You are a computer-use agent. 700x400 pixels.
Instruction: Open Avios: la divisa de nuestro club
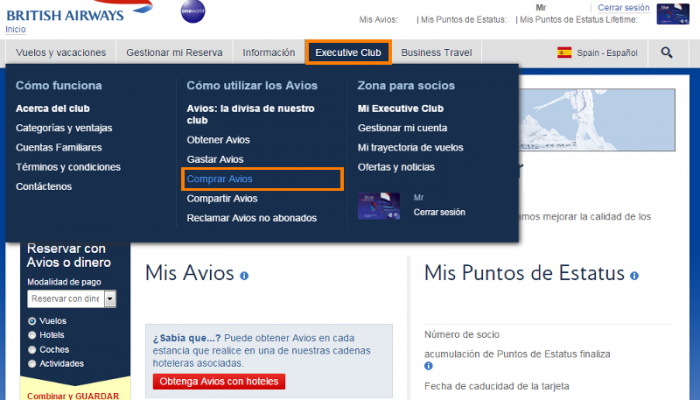click(250, 114)
